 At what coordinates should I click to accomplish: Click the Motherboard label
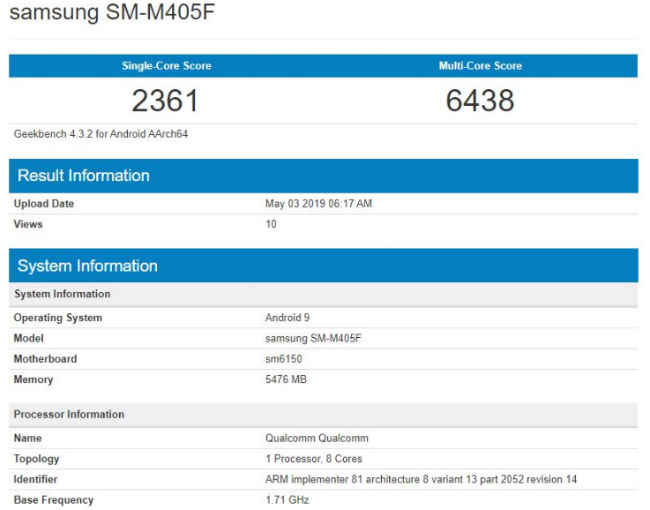point(45,359)
